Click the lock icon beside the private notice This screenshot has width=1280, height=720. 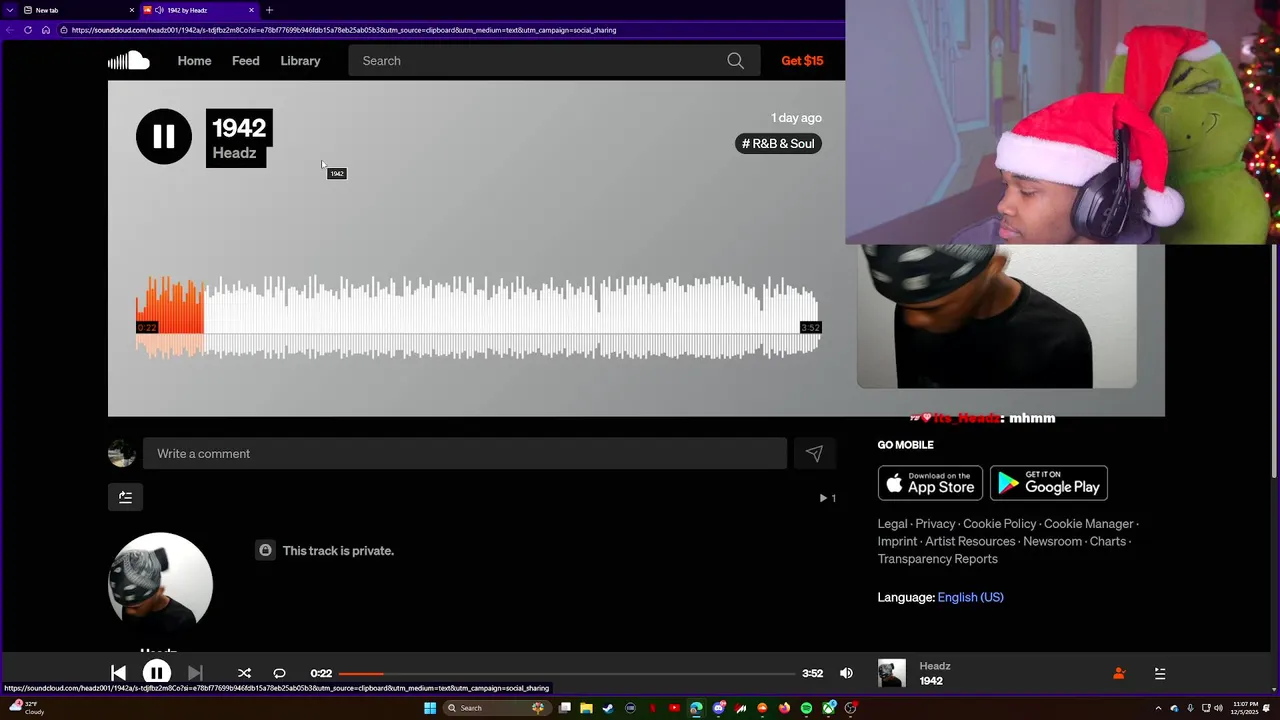[x=265, y=550]
